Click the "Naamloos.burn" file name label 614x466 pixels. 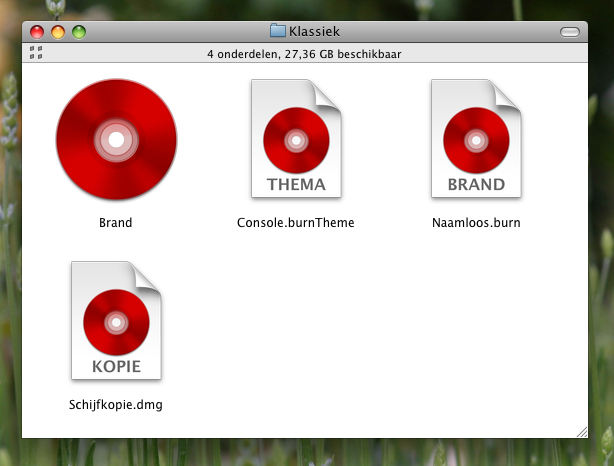click(476, 222)
